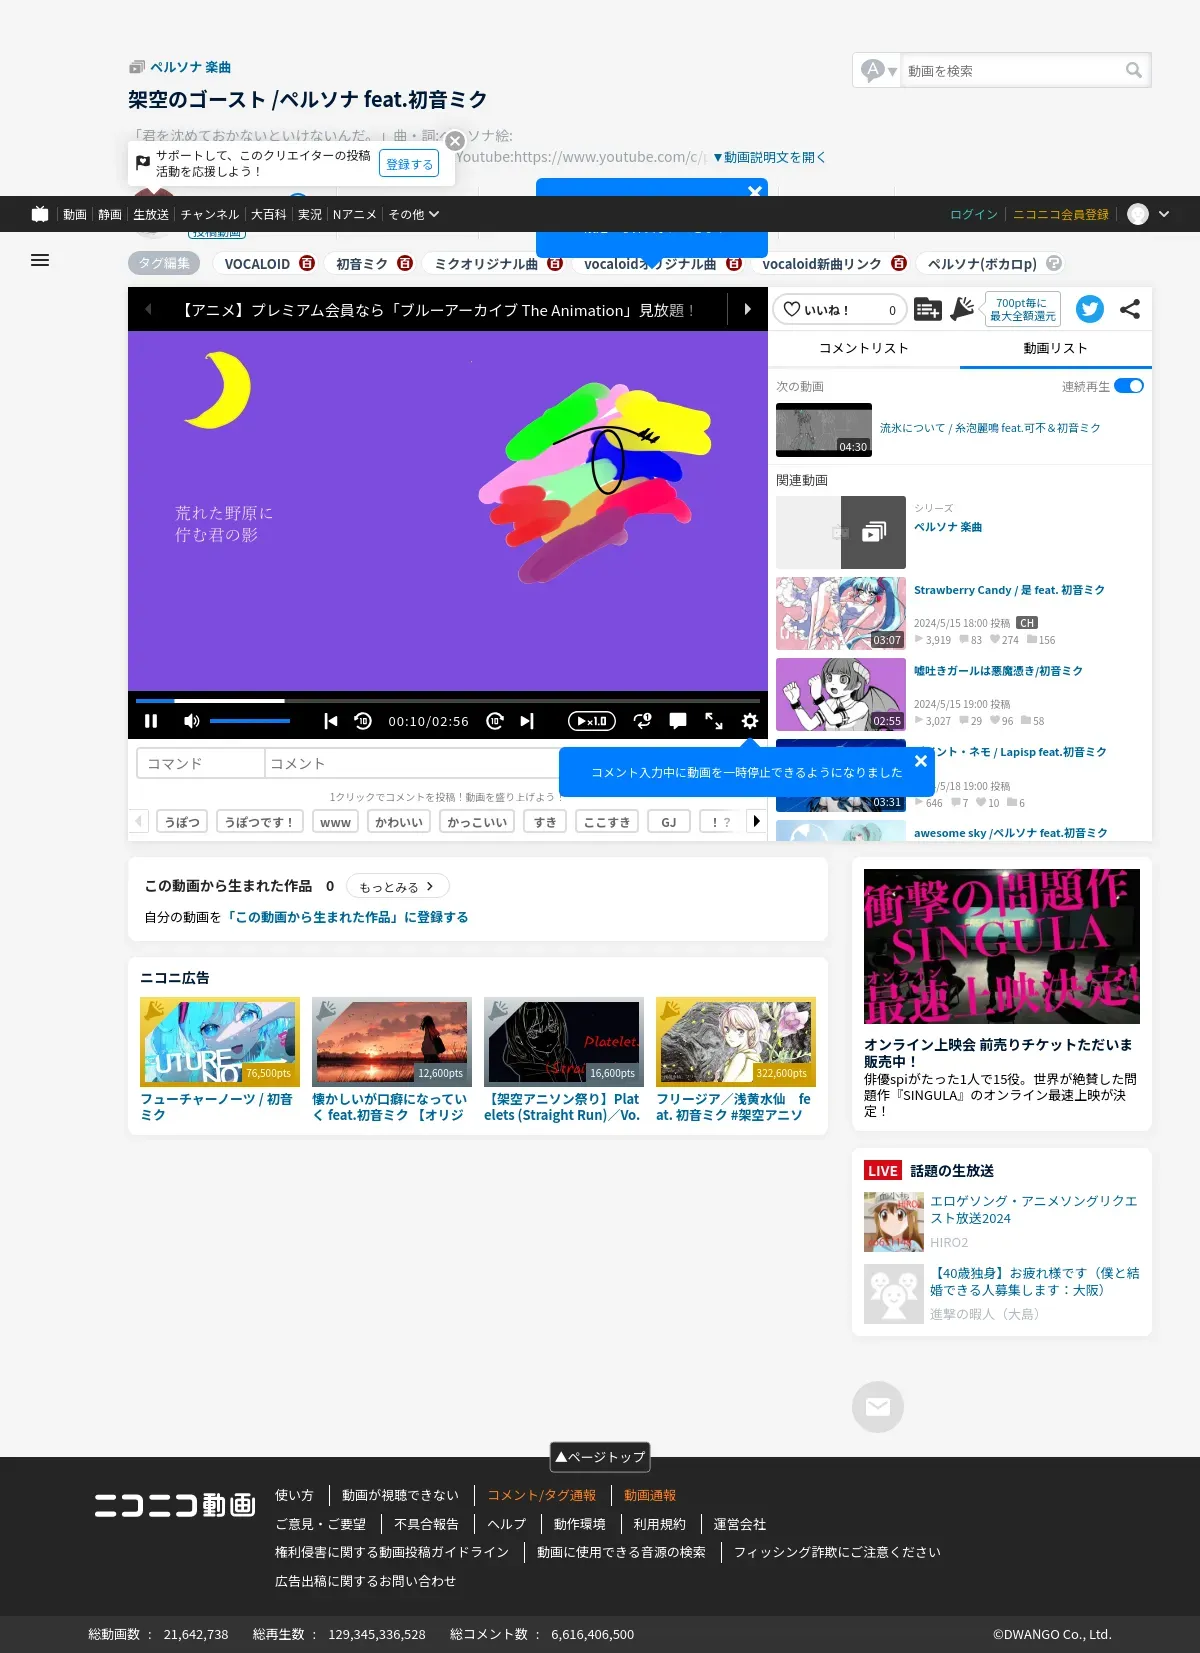Open the share options icon
Screen dimensions: 1200x1653
pos(1130,309)
